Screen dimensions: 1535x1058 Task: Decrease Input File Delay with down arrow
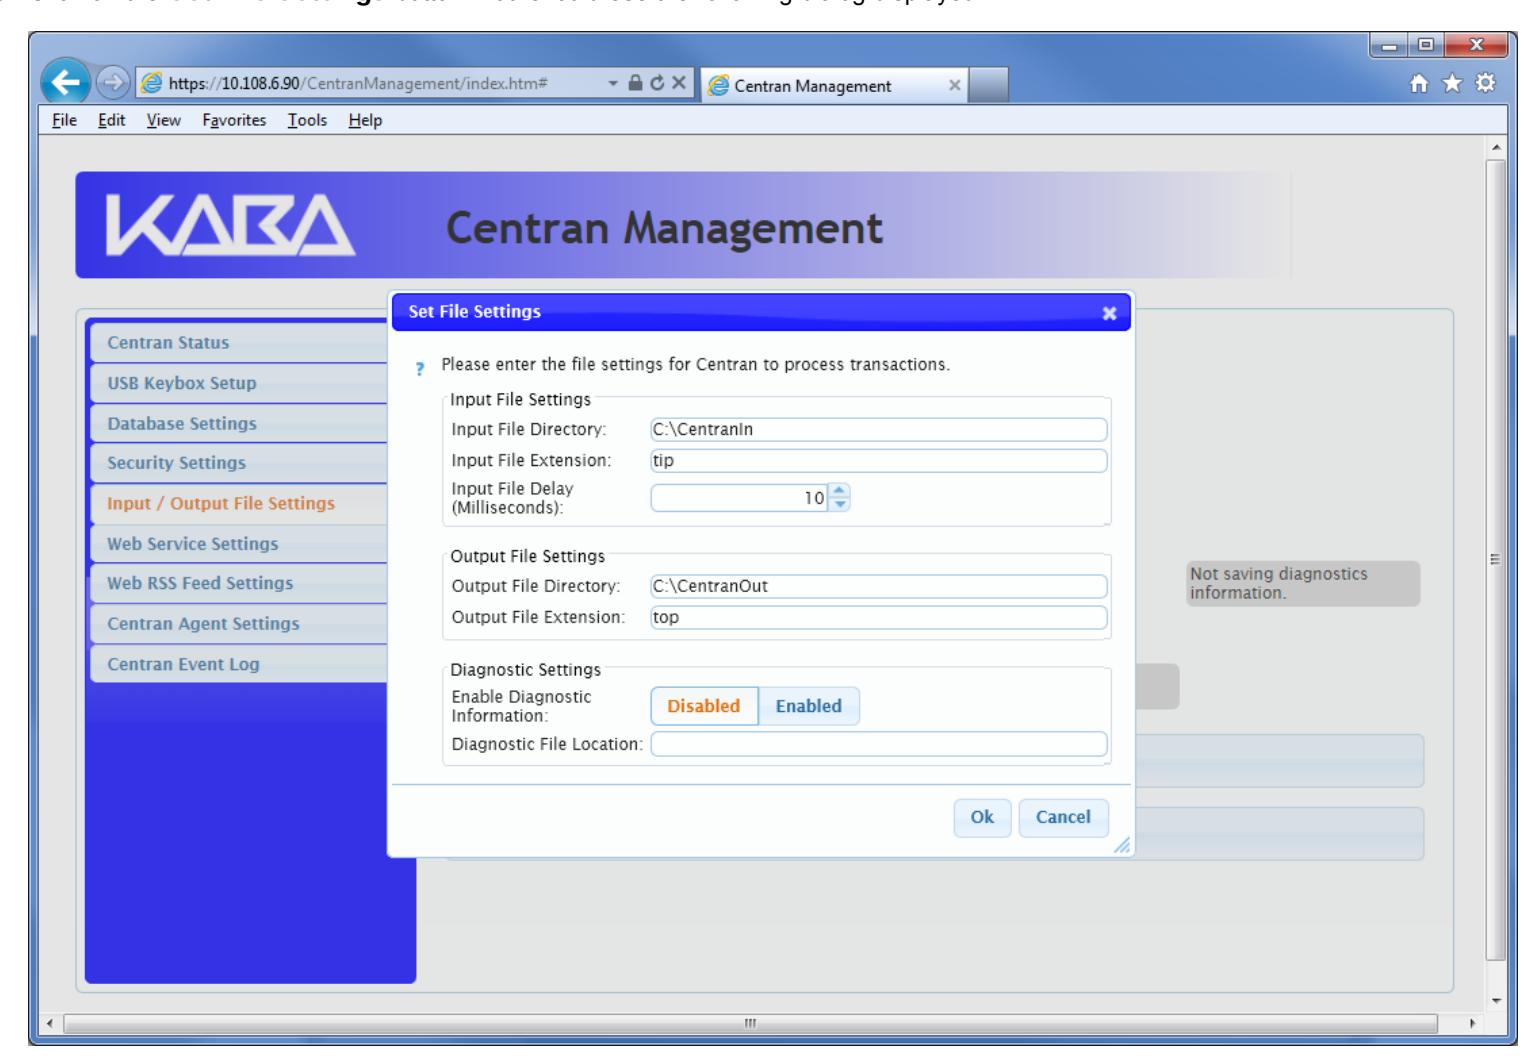pyautogui.click(x=840, y=504)
